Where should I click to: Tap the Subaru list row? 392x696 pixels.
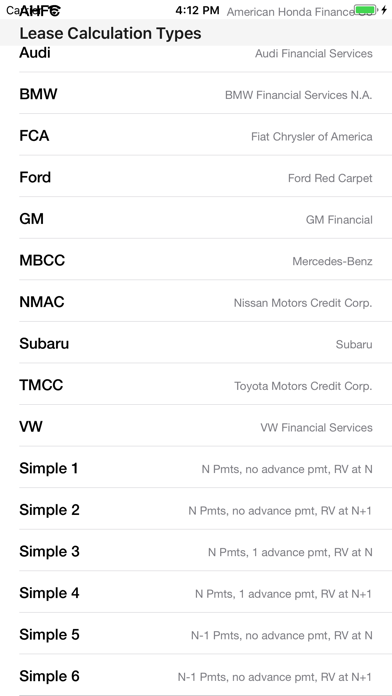[196, 342]
